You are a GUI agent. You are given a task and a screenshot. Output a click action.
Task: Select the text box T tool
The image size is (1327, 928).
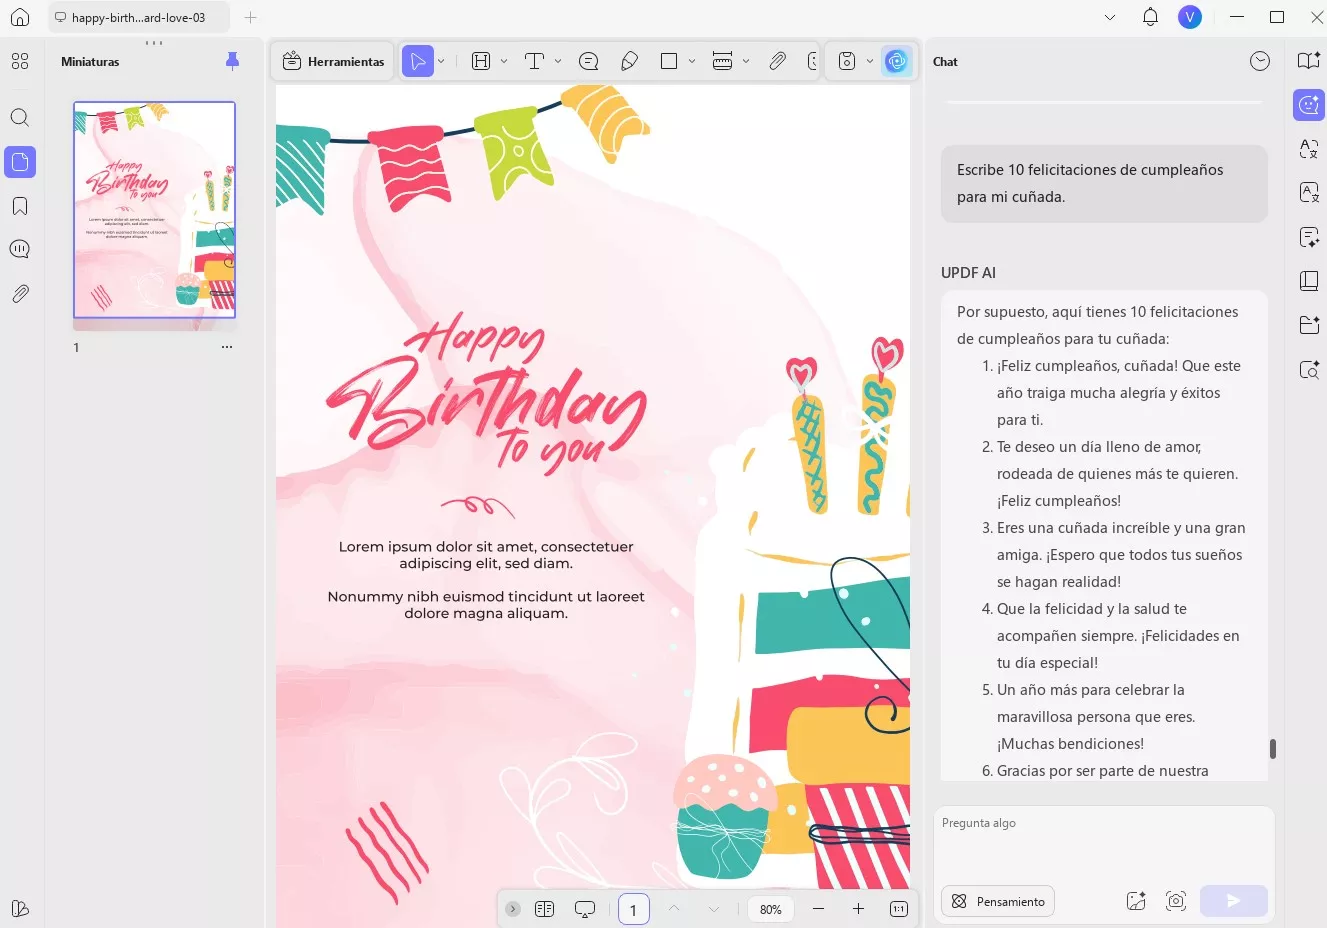pos(535,61)
